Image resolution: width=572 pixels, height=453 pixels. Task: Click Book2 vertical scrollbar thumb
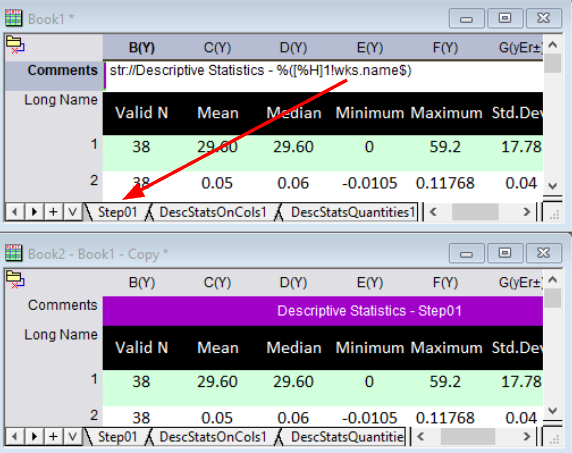552,299
